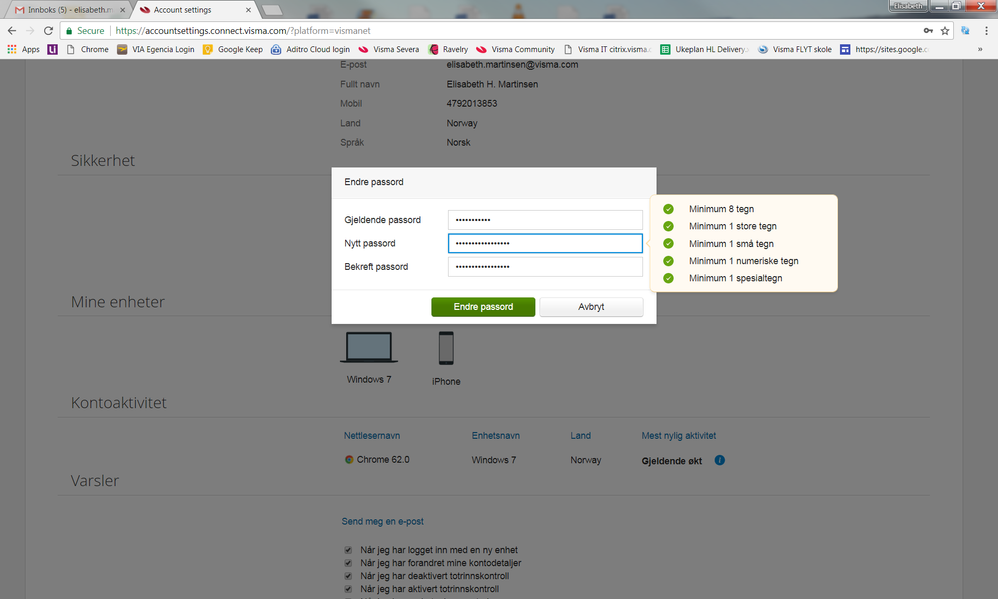Click the green check beside Minimum 8 tegn

click(668, 209)
